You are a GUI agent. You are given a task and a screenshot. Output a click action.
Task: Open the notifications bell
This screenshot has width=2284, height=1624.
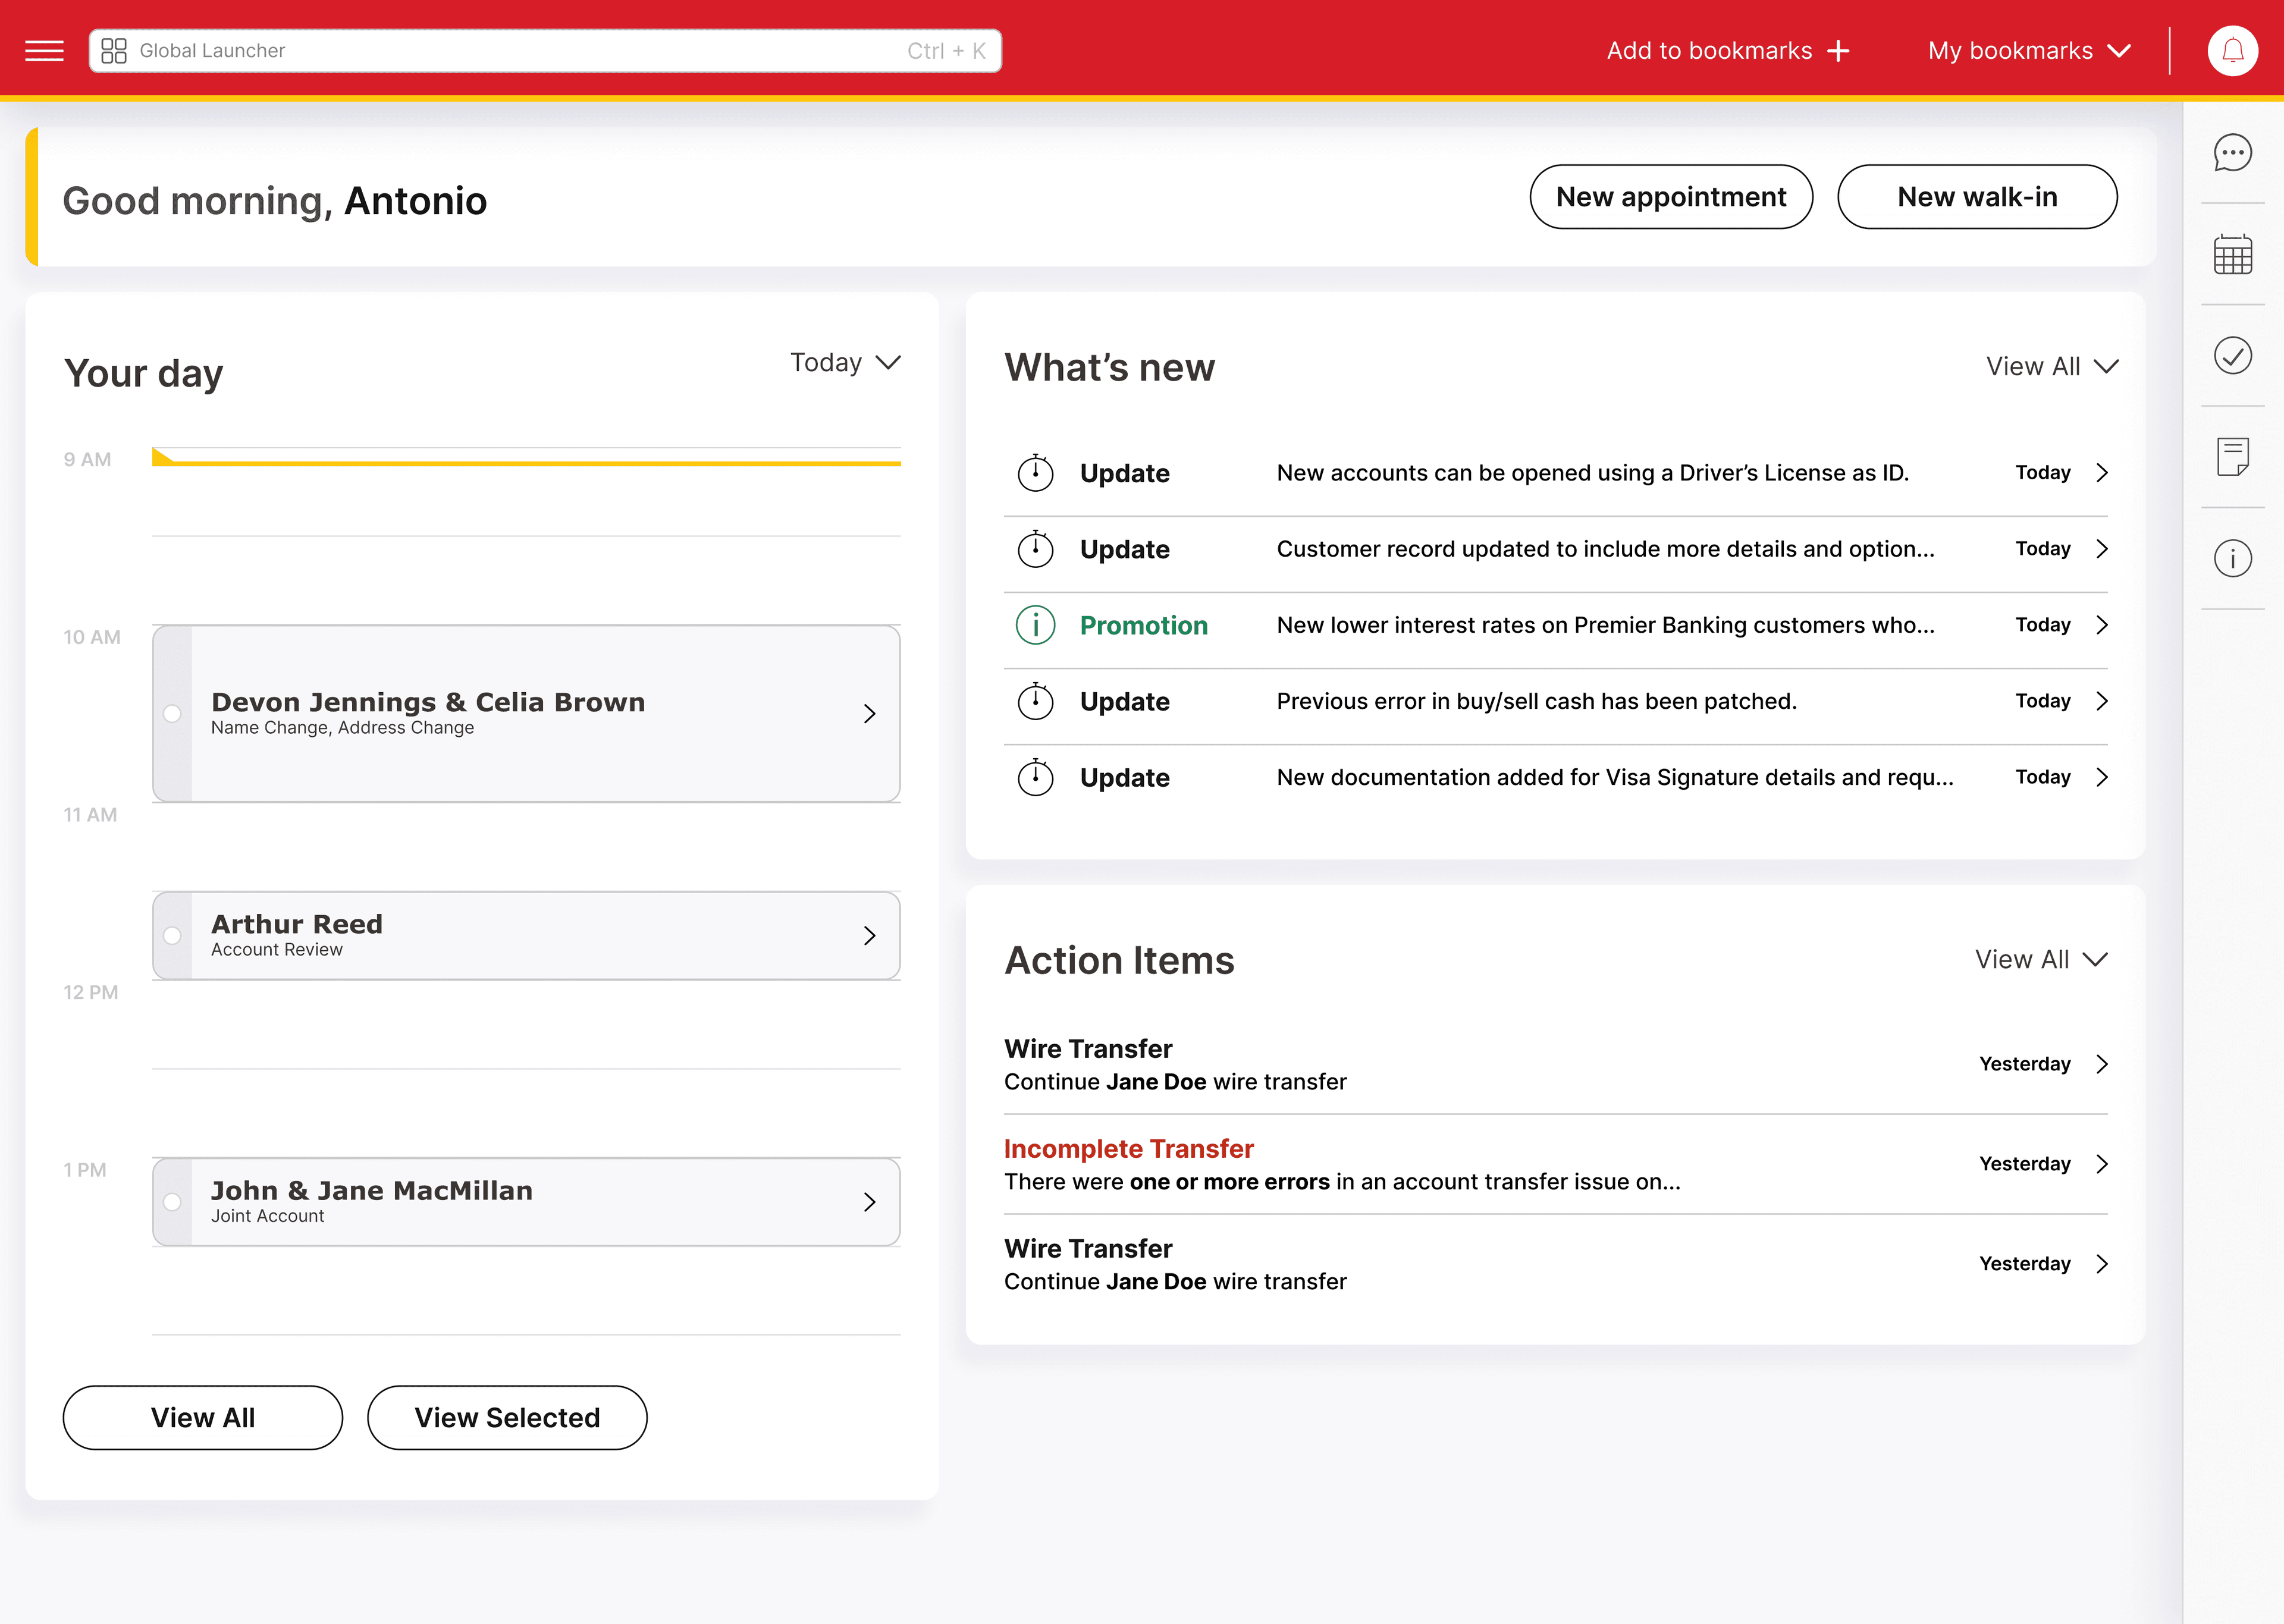[x=2234, y=50]
